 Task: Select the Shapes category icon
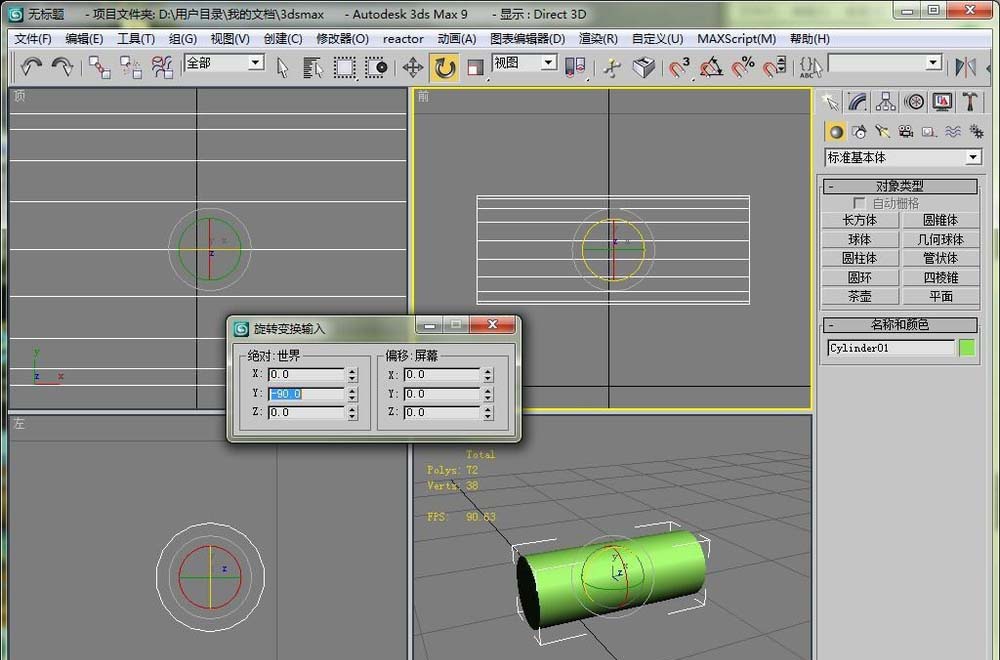859,131
